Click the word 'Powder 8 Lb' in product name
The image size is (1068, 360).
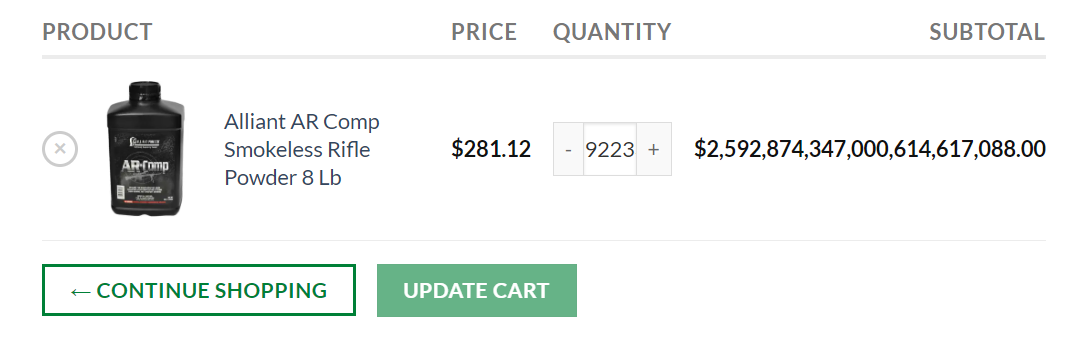click(283, 178)
